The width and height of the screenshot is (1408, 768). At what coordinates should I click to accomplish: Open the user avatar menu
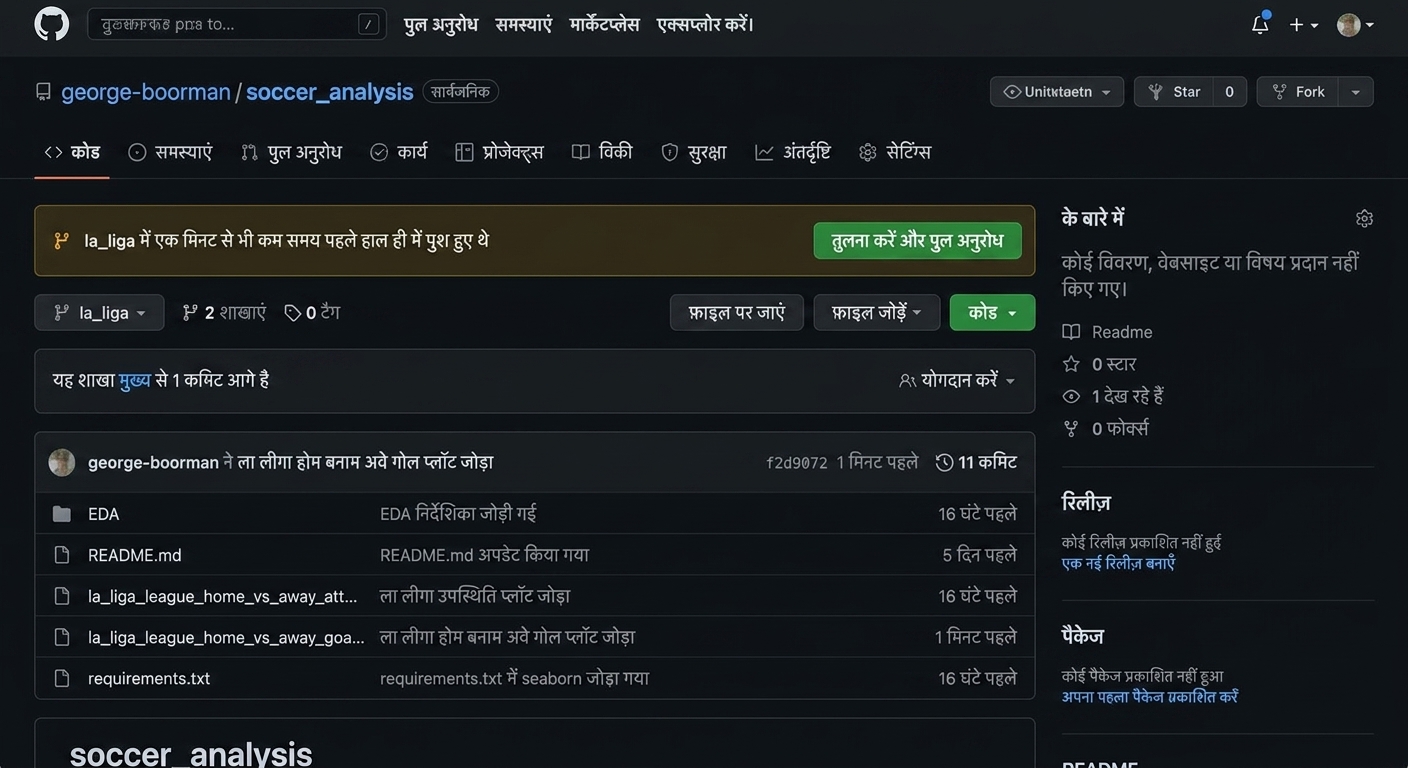[1355, 25]
